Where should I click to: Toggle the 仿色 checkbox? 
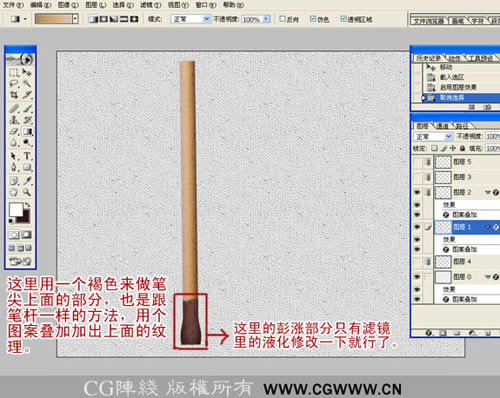pyautogui.click(x=313, y=19)
